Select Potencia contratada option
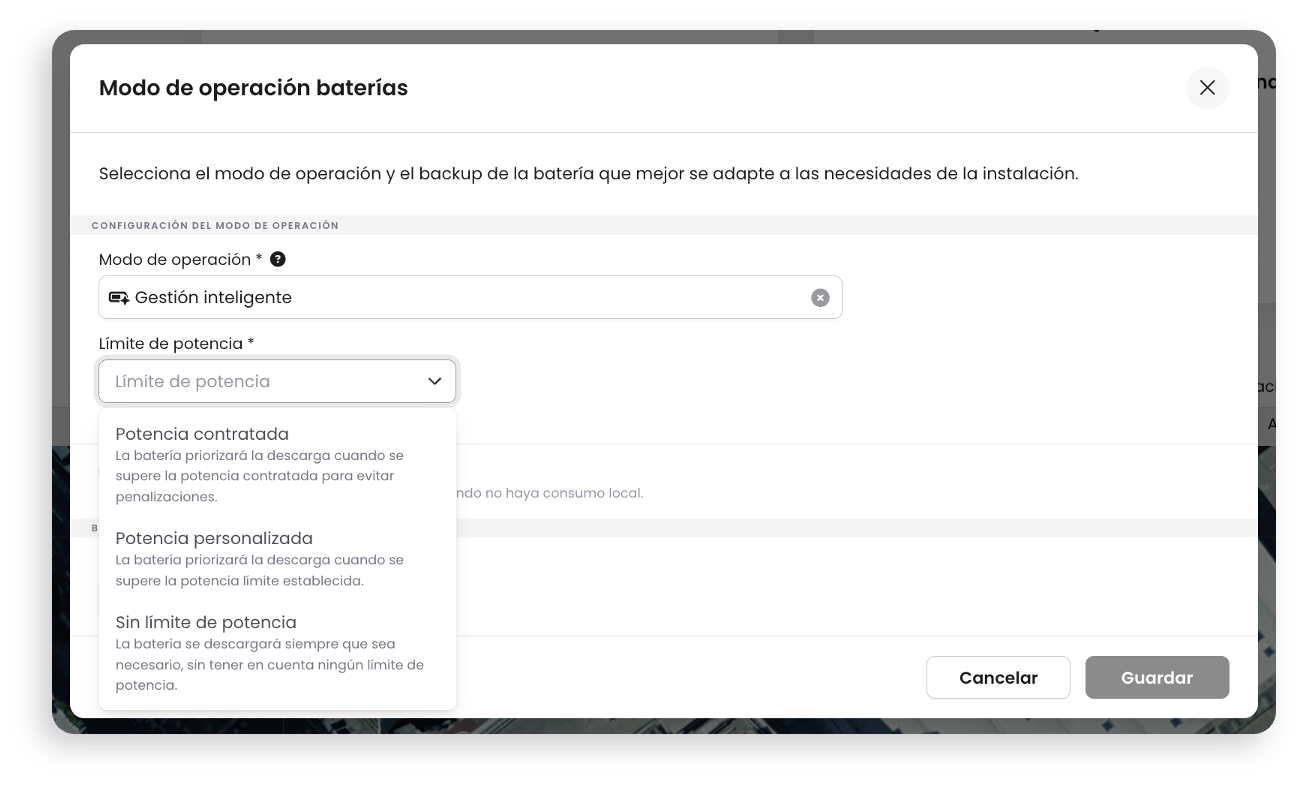Image resolution: width=1306 pixels, height=786 pixels. click(278, 465)
